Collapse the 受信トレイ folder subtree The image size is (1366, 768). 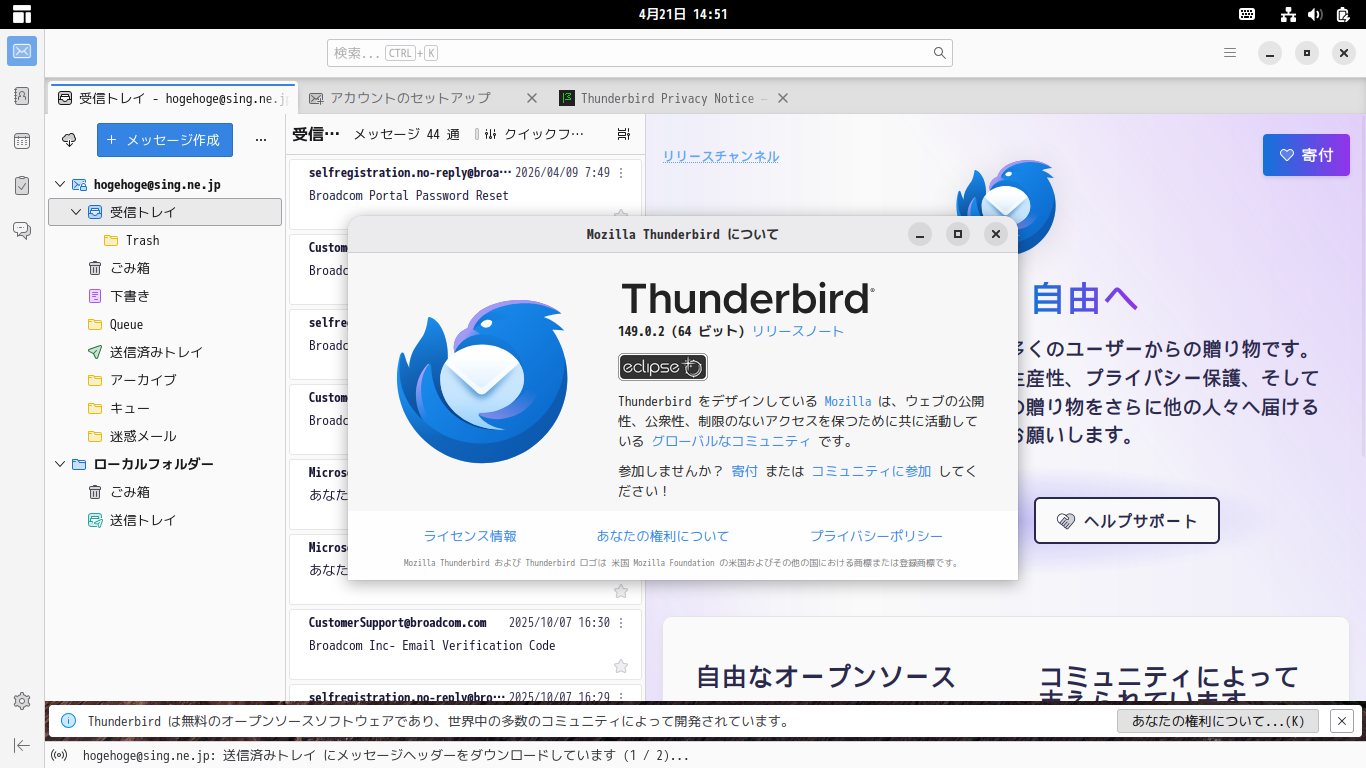click(x=76, y=212)
